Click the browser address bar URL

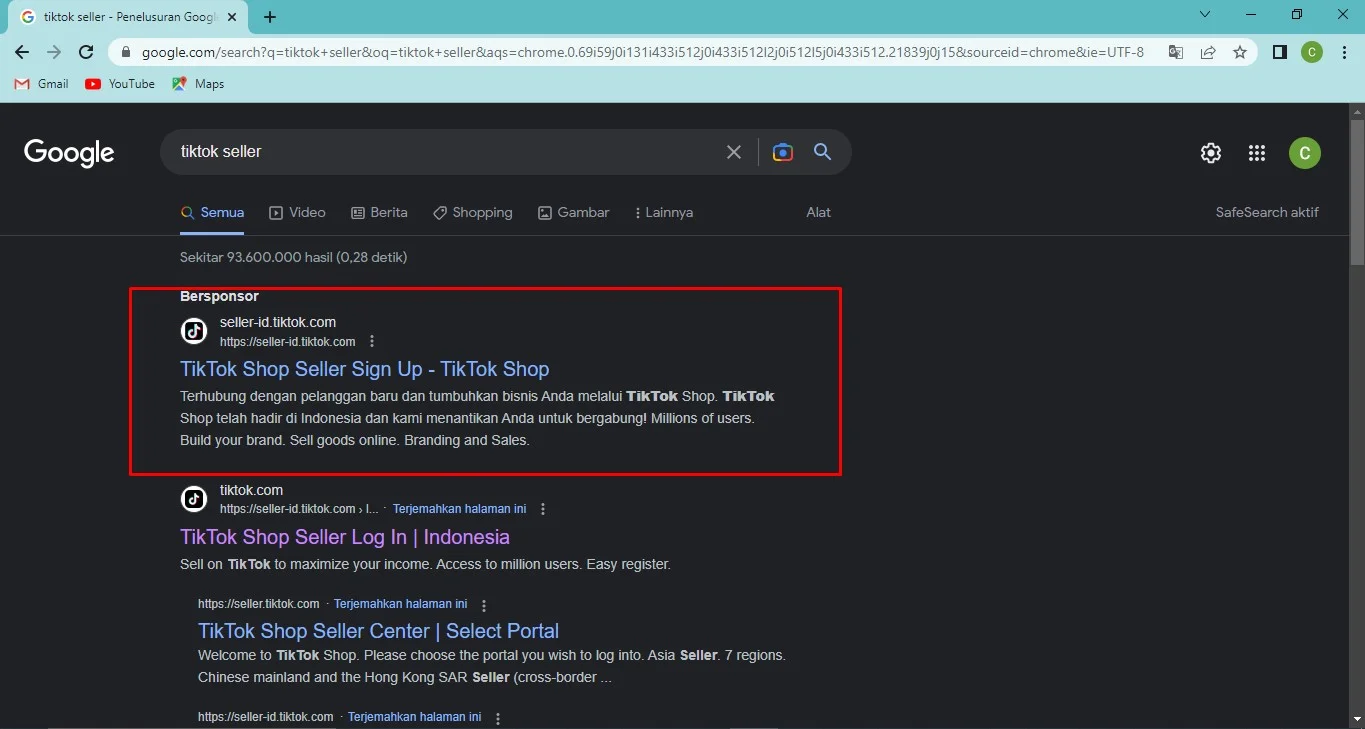coord(642,52)
